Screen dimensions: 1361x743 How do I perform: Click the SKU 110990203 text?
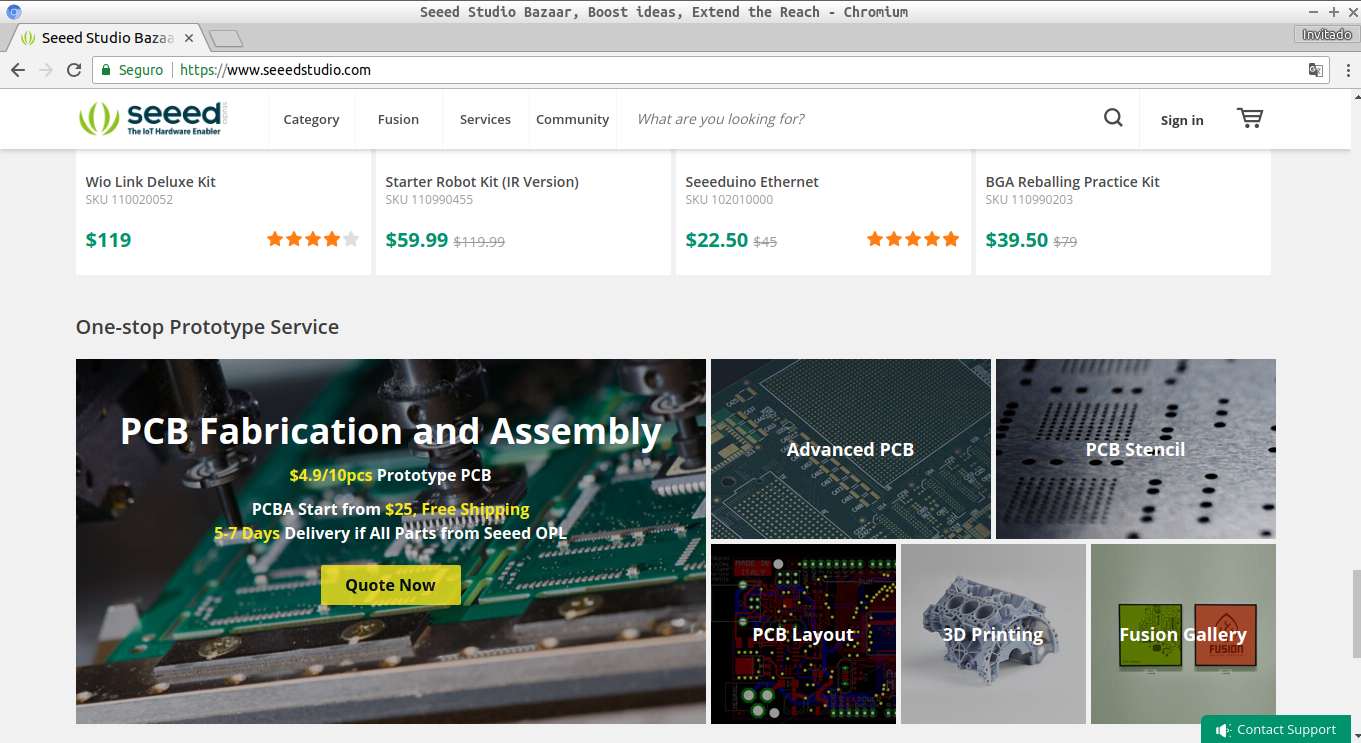[x=1029, y=200]
